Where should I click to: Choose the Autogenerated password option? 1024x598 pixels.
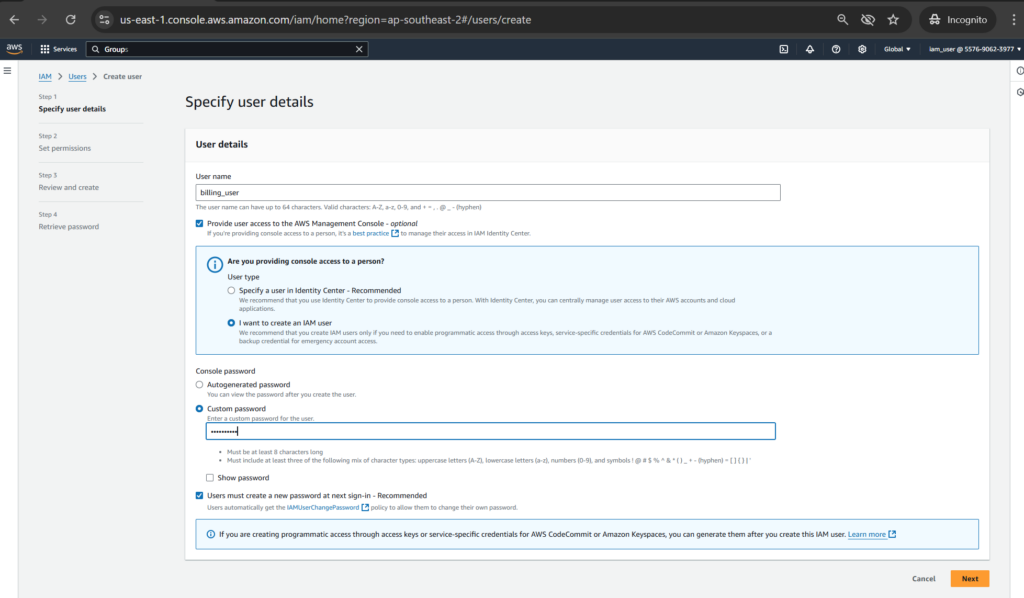coord(200,384)
